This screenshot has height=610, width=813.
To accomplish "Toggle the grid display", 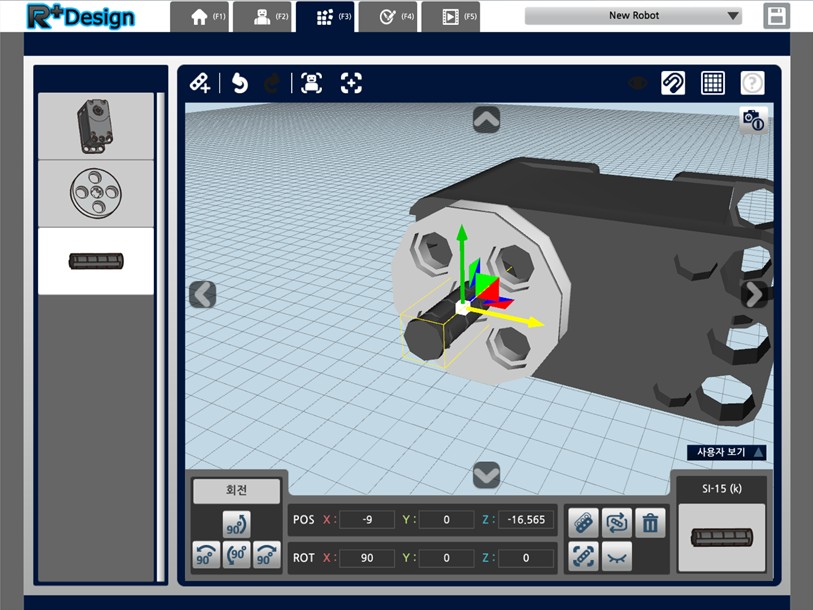I will 712,83.
